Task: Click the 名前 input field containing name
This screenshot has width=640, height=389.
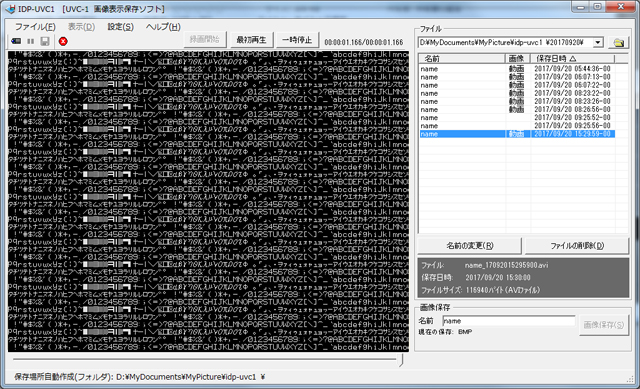Action: [x=509, y=321]
